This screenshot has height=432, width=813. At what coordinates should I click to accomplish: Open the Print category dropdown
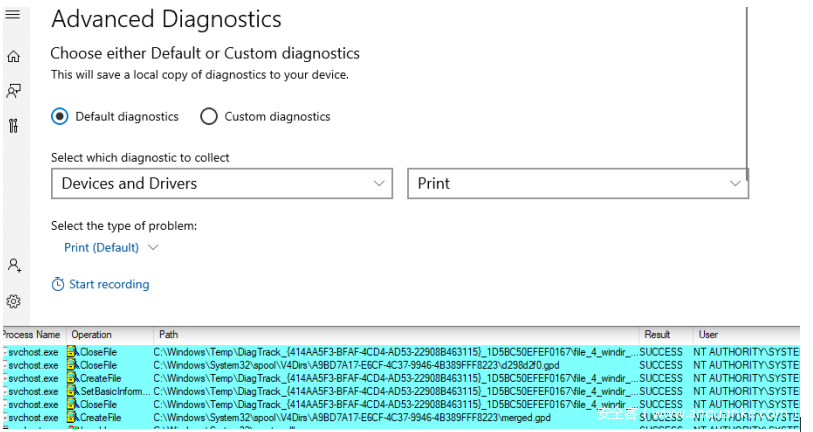577,184
